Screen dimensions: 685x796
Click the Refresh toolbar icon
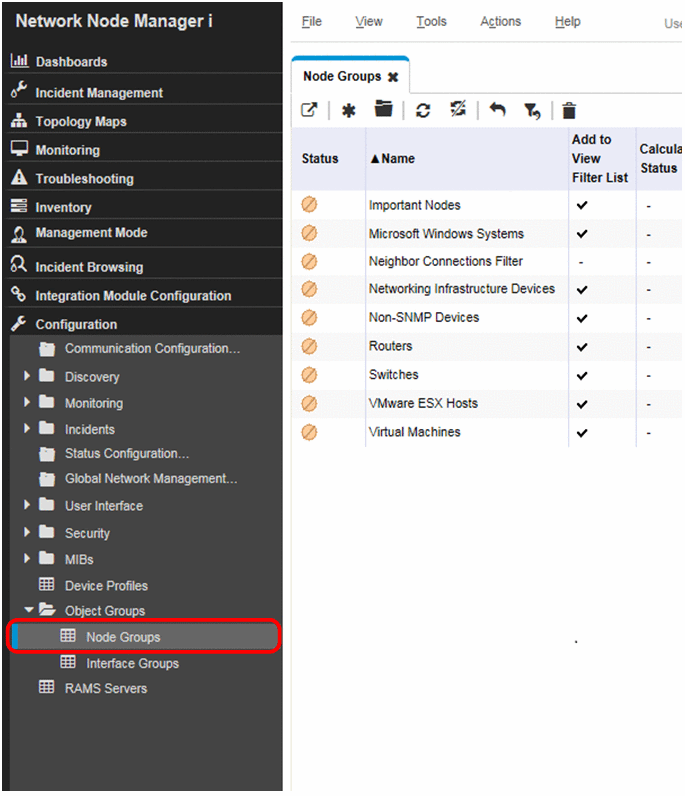click(x=423, y=111)
